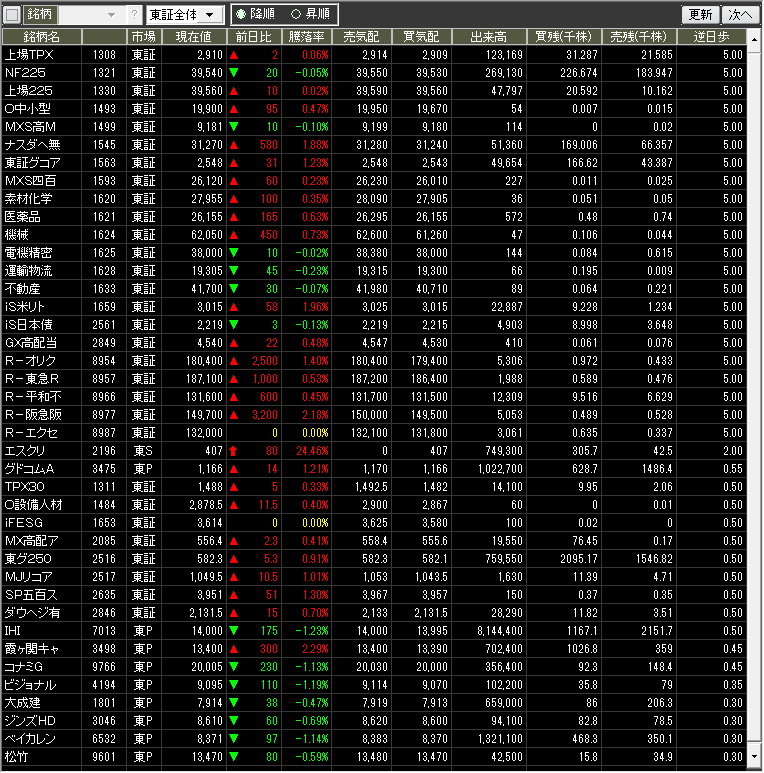The width and height of the screenshot is (764, 773).
Task: Select the 降順 radio button
Action: point(241,14)
